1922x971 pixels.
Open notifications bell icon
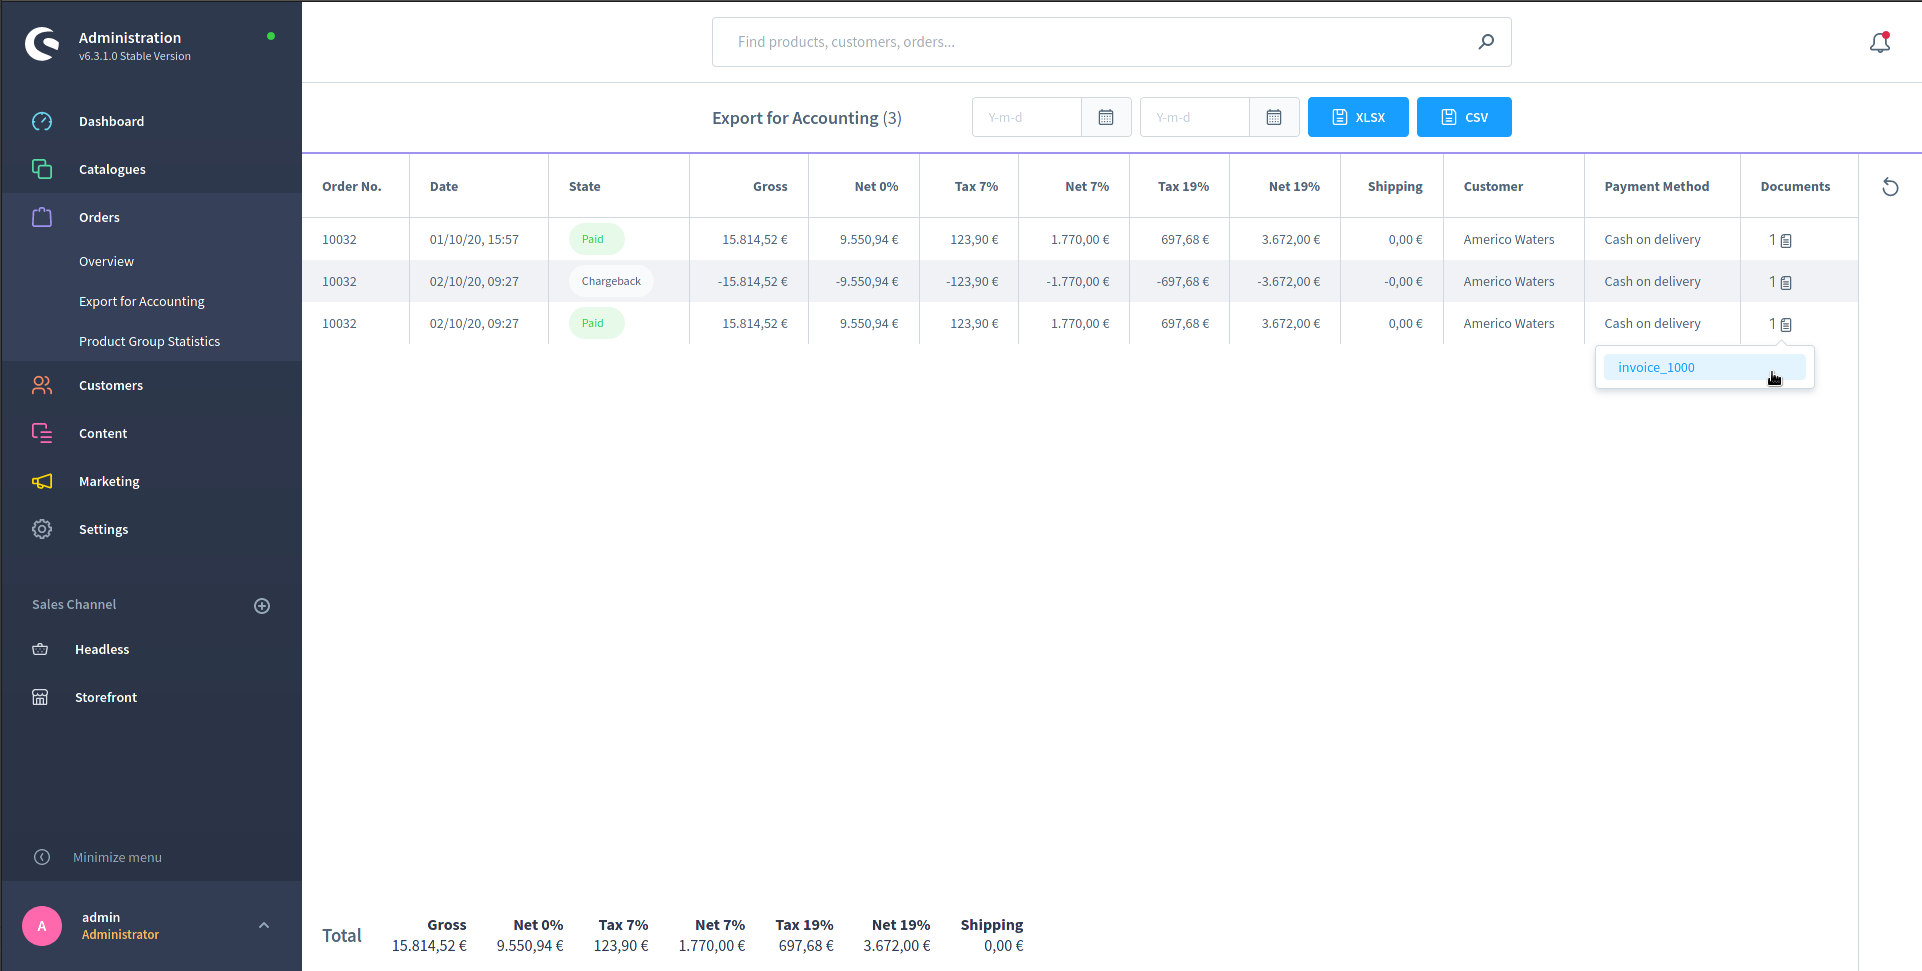pyautogui.click(x=1880, y=42)
